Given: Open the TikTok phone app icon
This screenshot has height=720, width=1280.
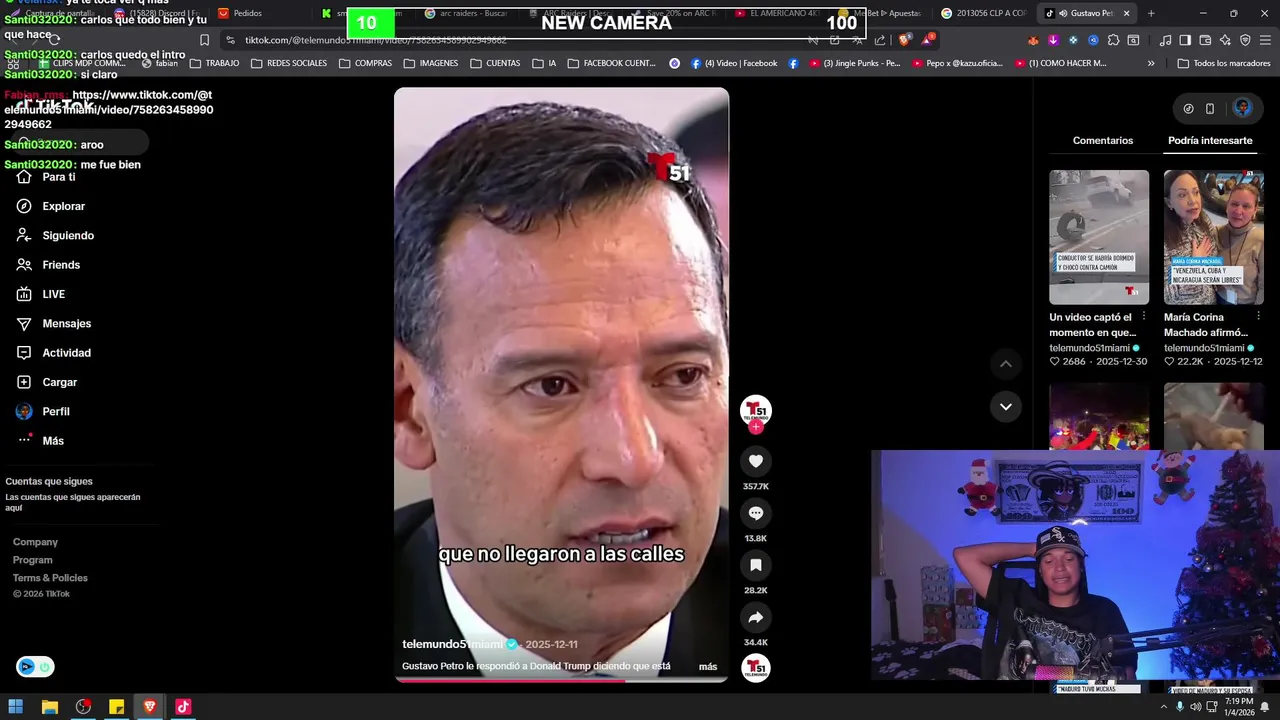Looking at the screenshot, I should coord(1210,108).
